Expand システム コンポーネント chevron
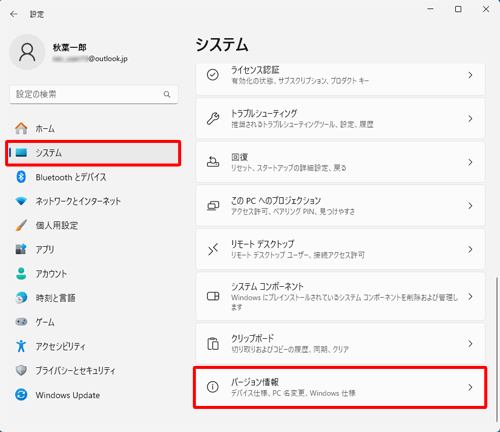Screen dimensions: 500x432 tap(470, 296)
